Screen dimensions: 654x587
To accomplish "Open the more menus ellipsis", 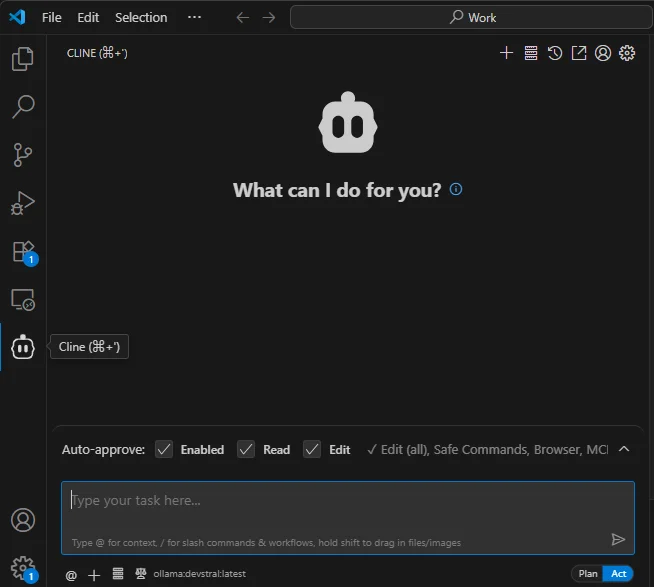I will click(194, 17).
